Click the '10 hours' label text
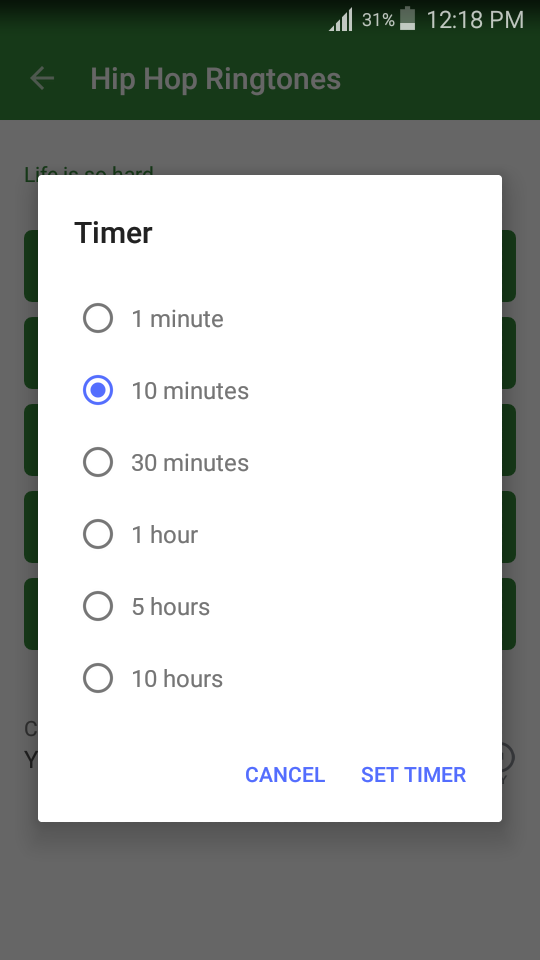Viewport: 540px width, 960px height. pos(177,679)
